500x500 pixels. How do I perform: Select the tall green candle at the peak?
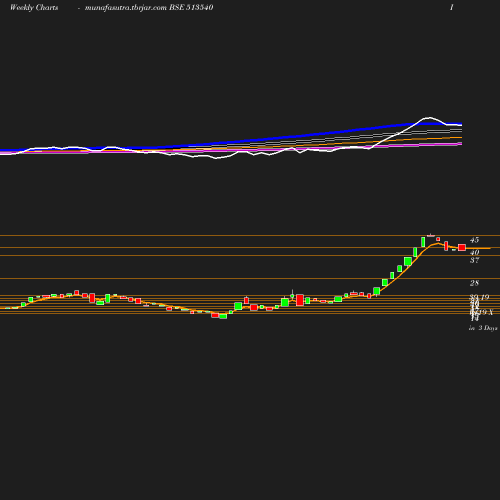423,242
